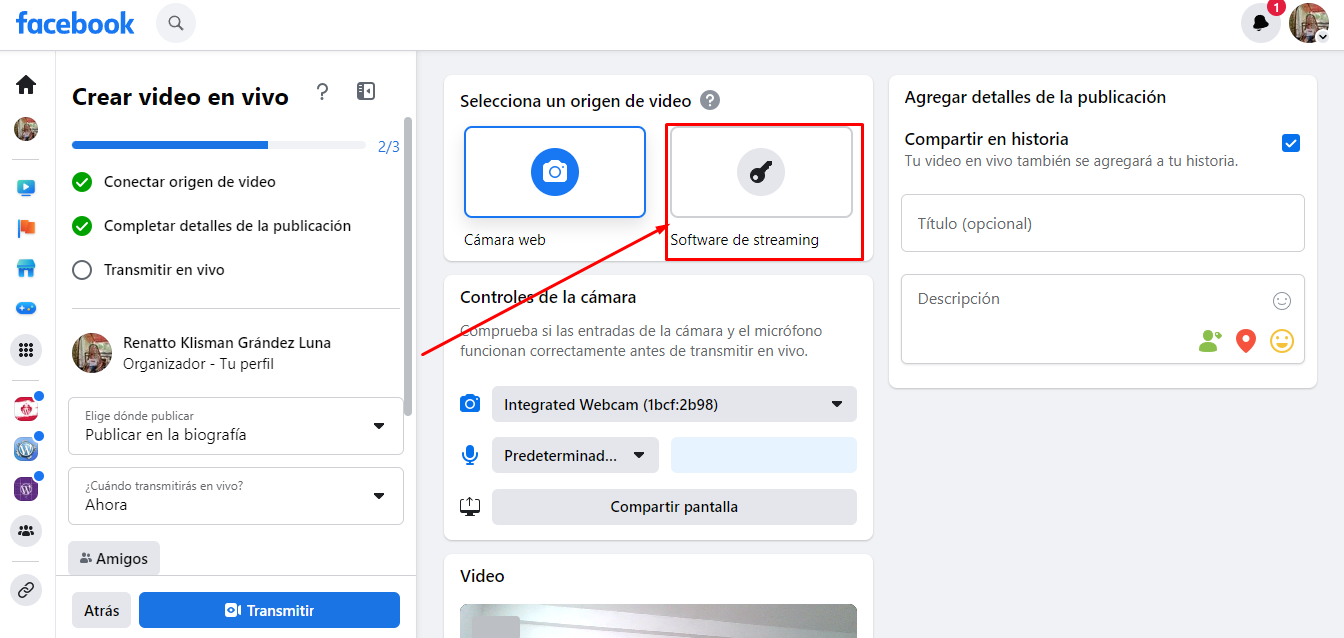
Task: Go to the Home icon in sidebar
Action: [26, 85]
